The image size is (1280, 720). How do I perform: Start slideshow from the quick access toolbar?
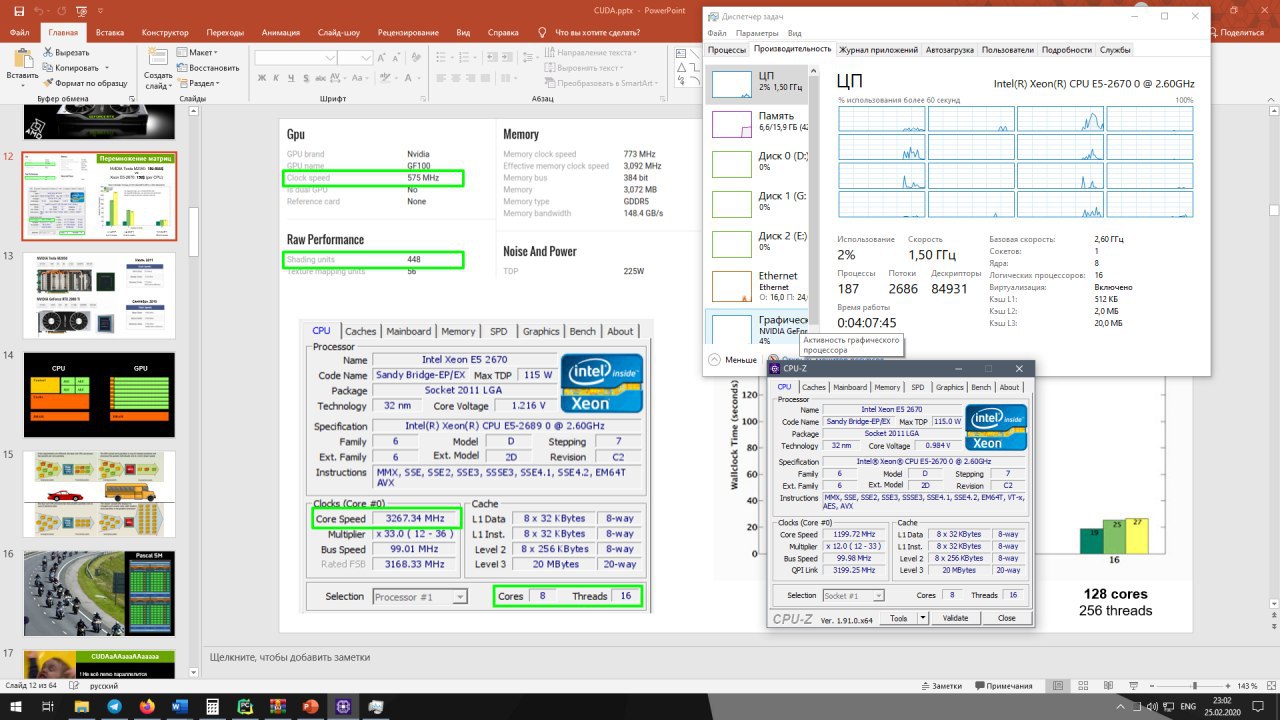coord(83,11)
